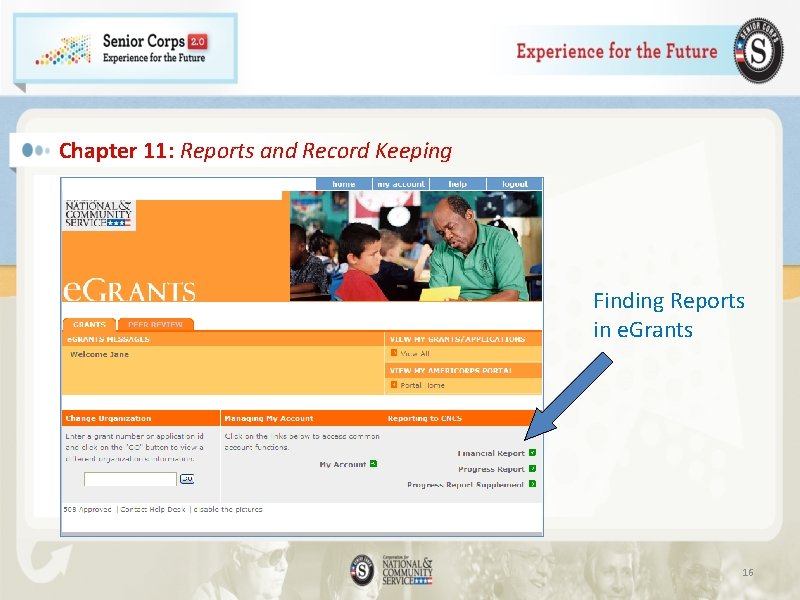Viewport: 800px width, 600px height.
Task: Click the Senior Corps seal at top right
Action: (x=758, y=48)
